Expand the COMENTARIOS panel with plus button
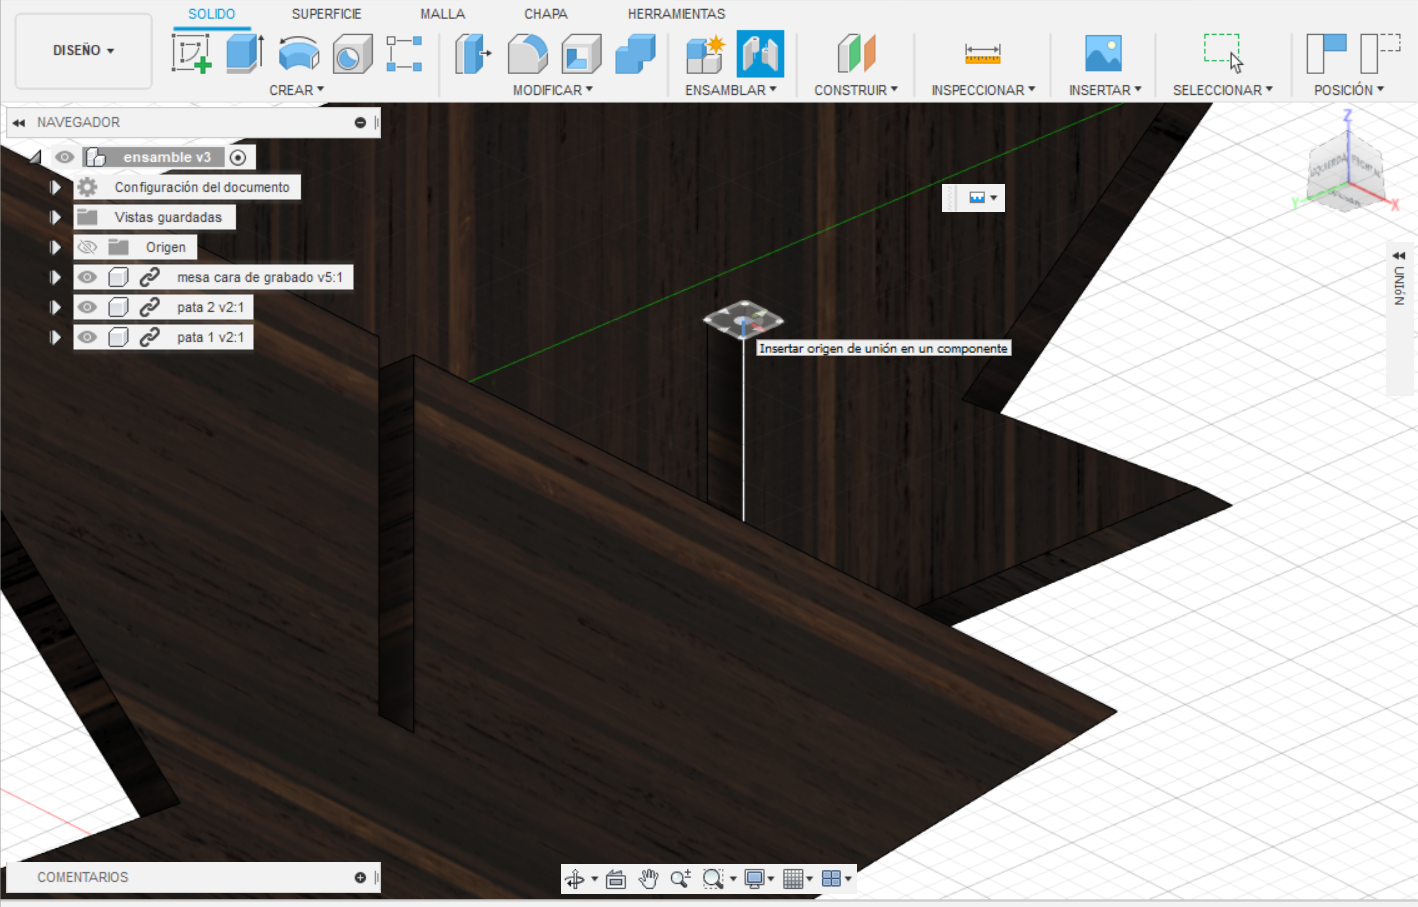 click(x=360, y=878)
